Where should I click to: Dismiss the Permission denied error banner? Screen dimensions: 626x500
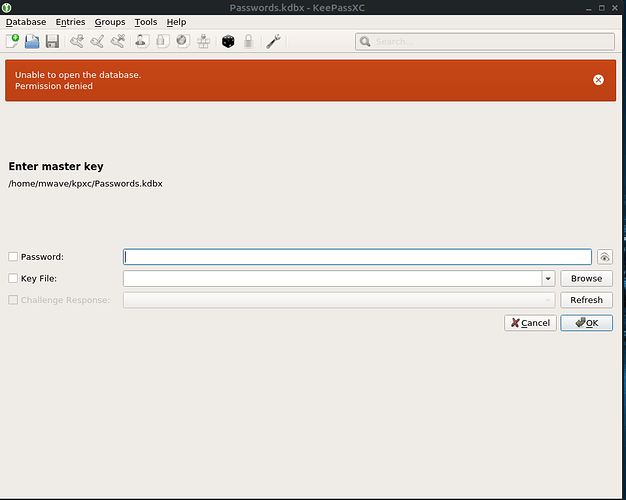(x=598, y=80)
